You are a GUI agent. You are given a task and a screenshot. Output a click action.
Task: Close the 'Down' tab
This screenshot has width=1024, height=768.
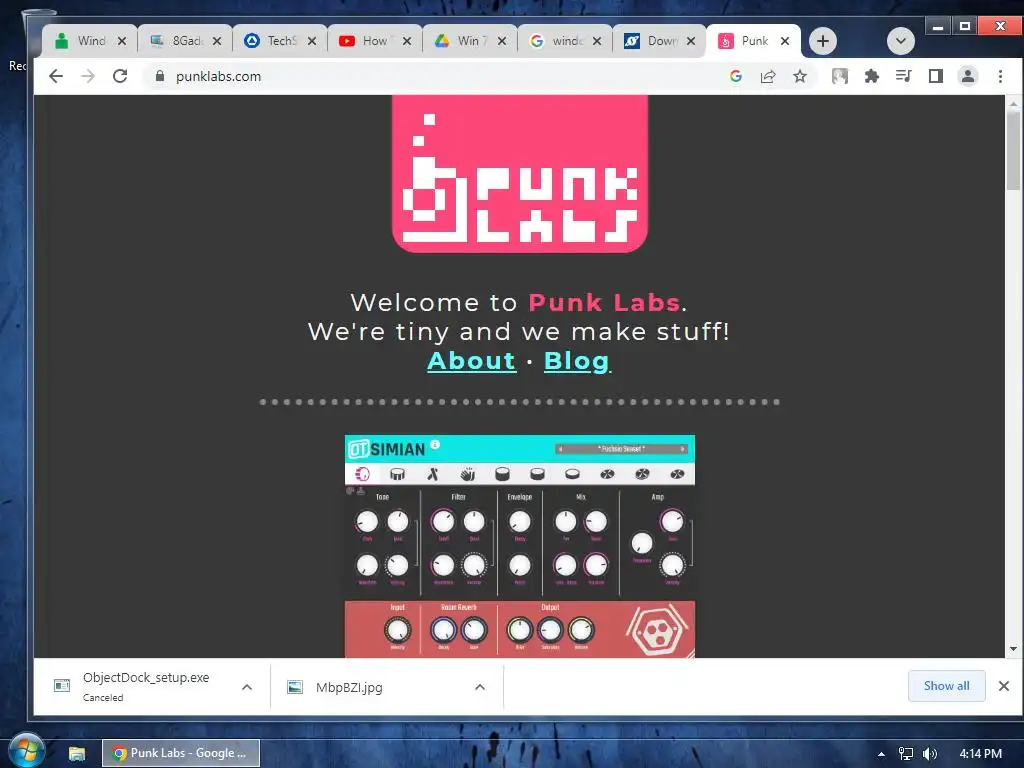tap(691, 41)
